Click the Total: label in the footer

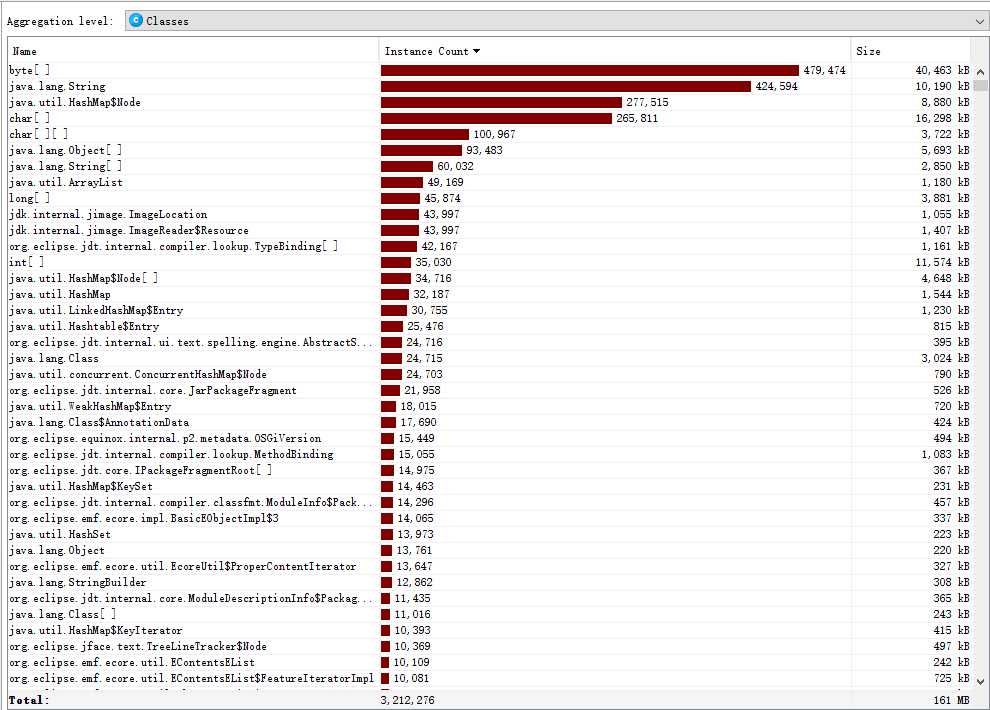click(28, 699)
